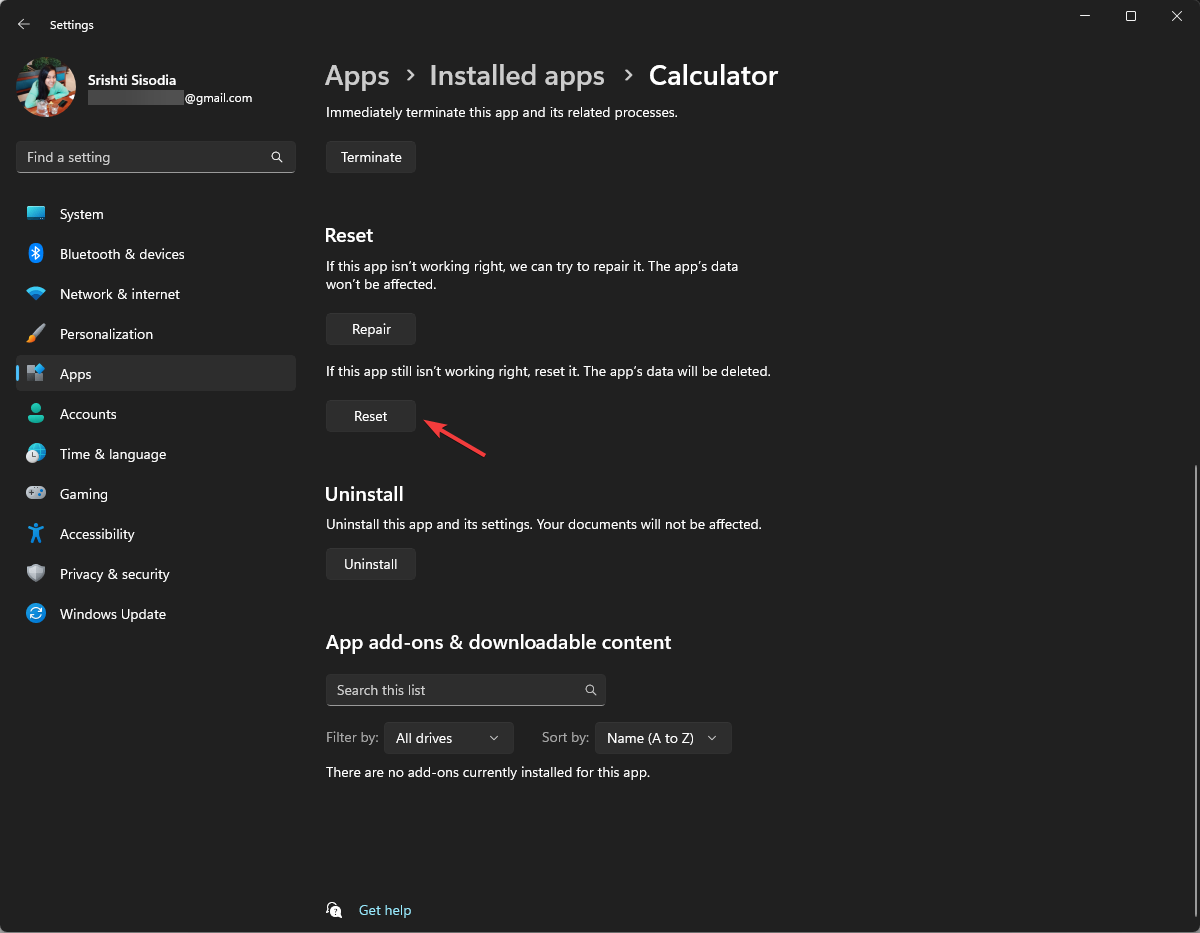Click the Accessibility figure icon
This screenshot has width=1200, height=933.
click(x=36, y=534)
